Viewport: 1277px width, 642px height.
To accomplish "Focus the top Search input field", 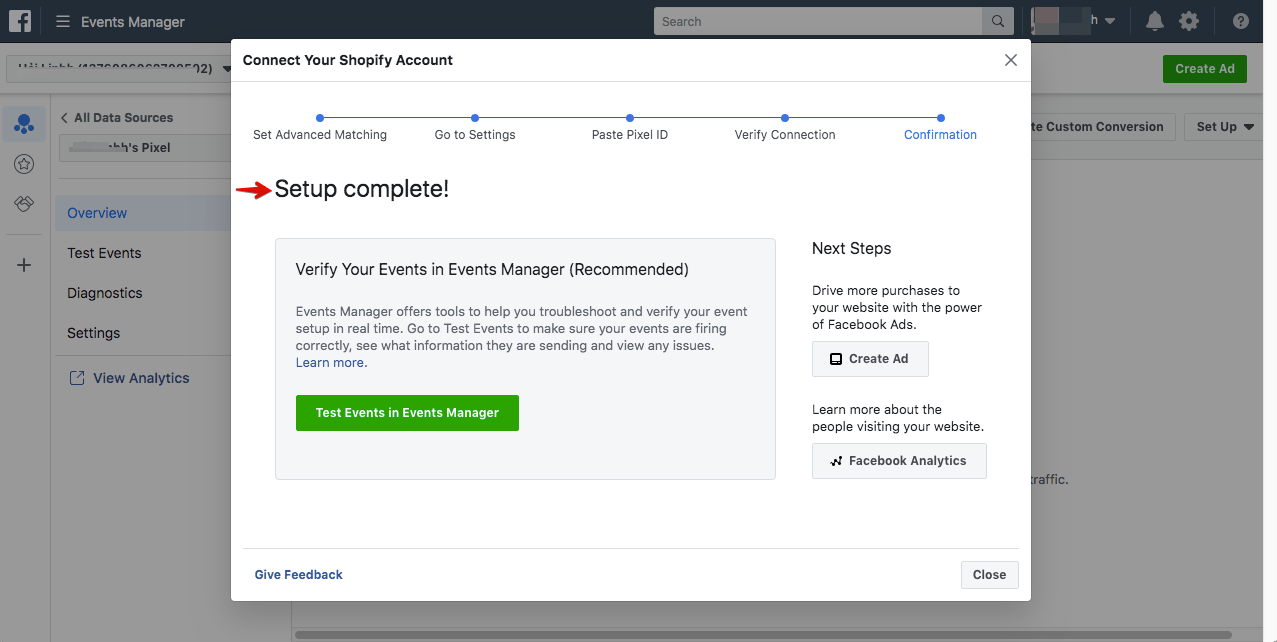I will pos(818,21).
